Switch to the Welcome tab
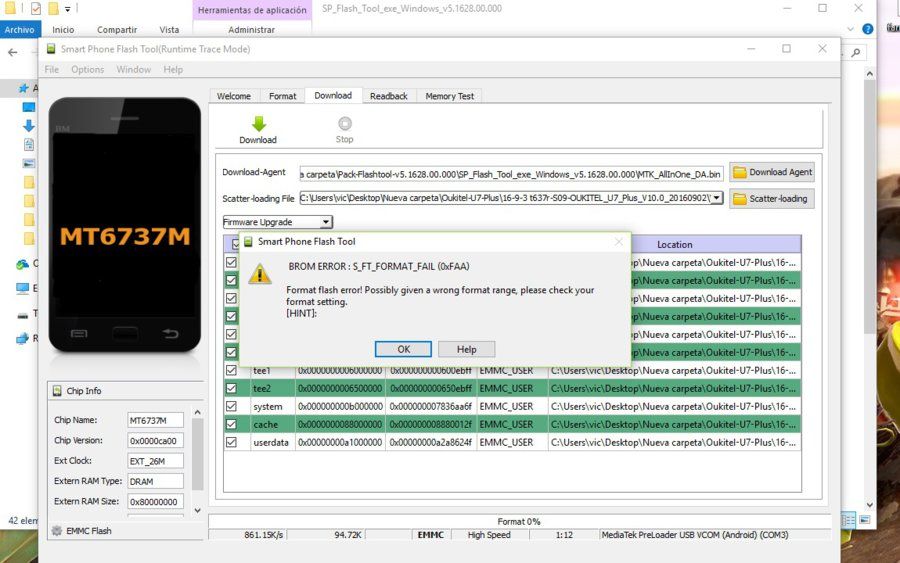 pos(234,96)
